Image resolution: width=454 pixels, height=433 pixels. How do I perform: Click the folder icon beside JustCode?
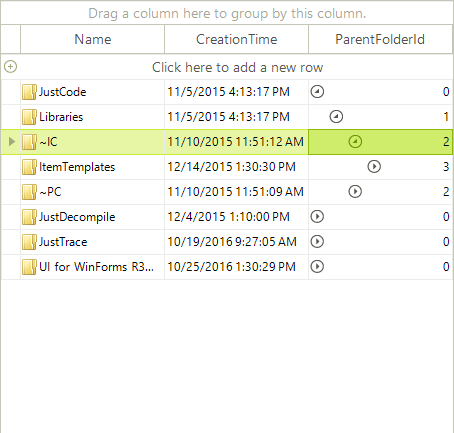pyautogui.click(x=29, y=92)
